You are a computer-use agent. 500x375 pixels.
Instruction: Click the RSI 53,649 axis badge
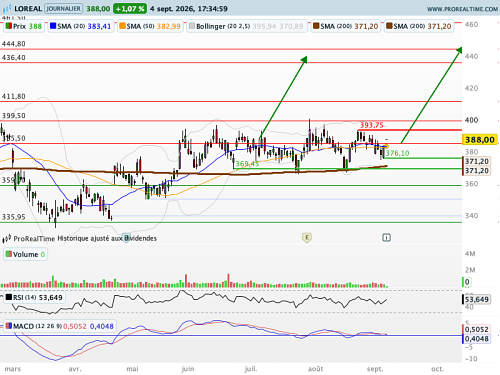477,299
